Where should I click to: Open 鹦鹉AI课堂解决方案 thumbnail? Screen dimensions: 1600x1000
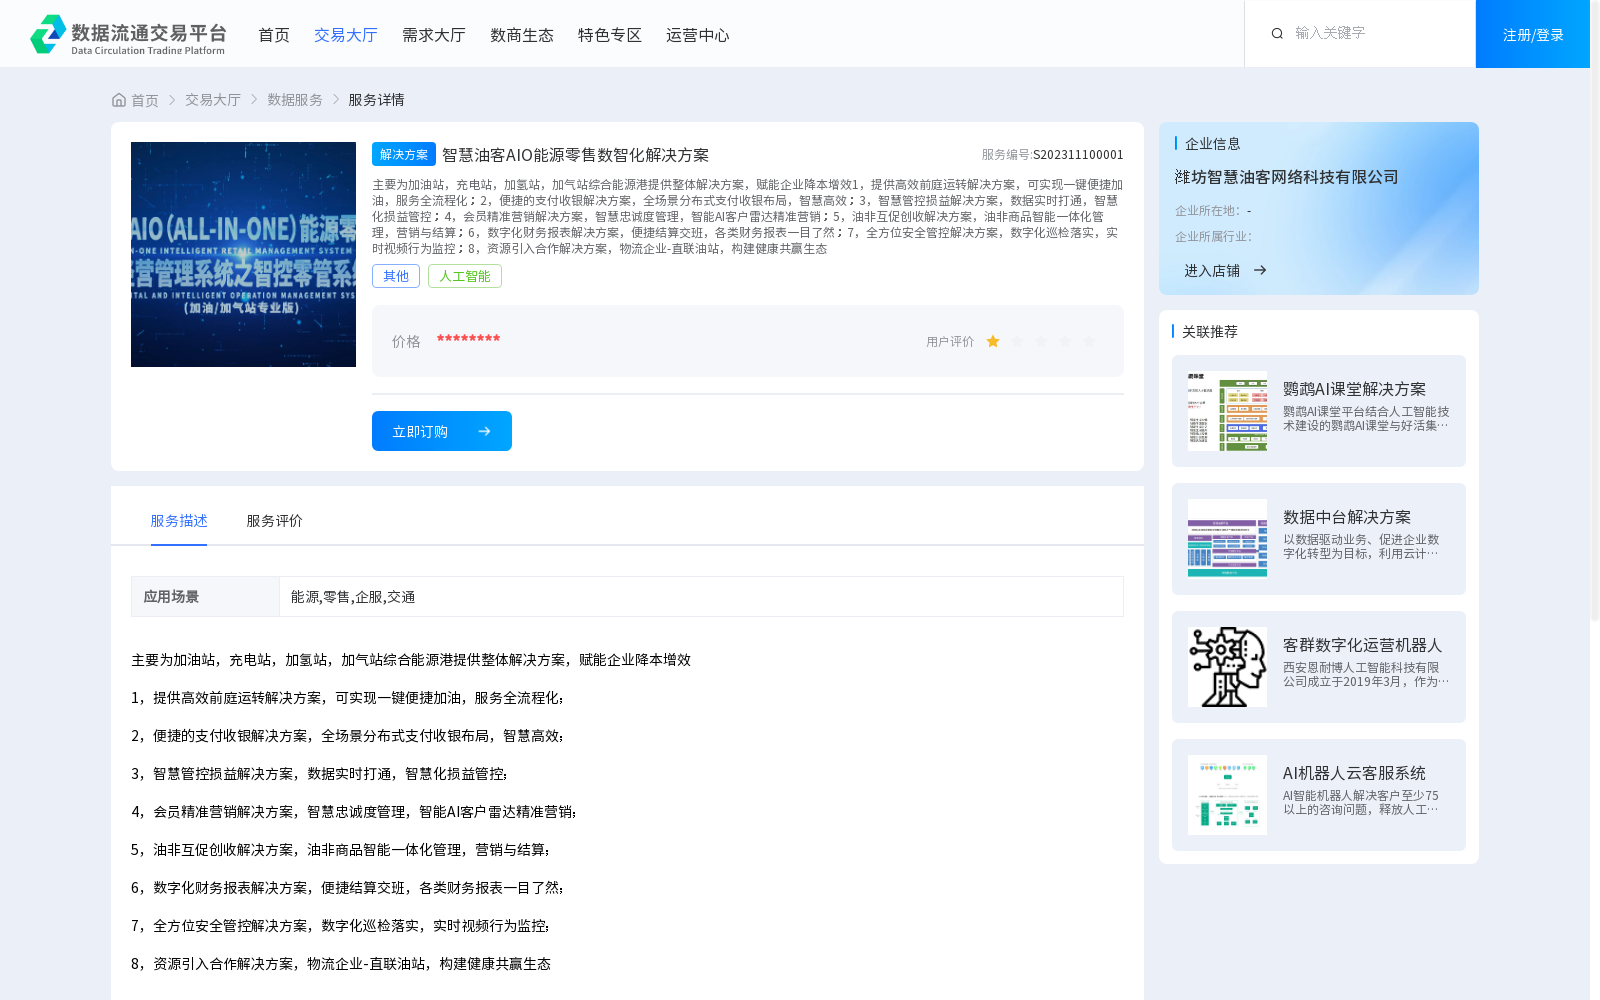point(1227,411)
